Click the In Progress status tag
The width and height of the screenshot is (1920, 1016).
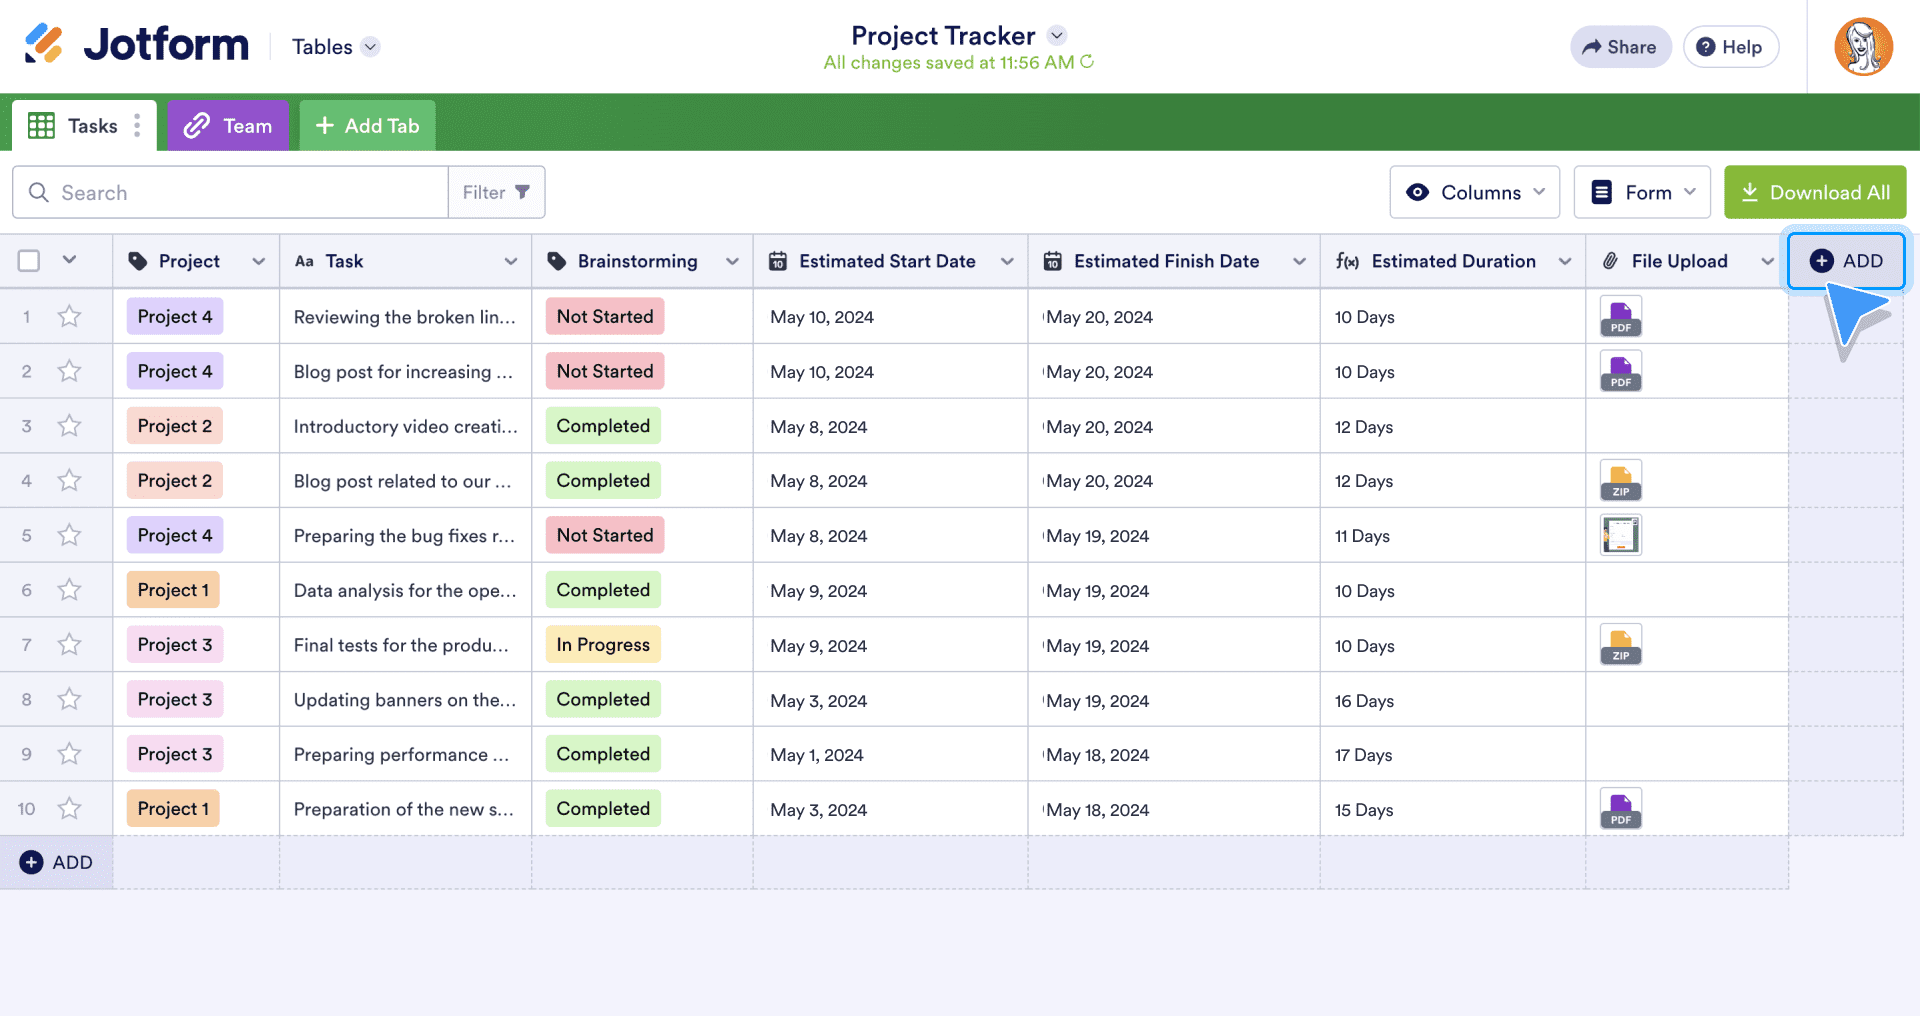click(603, 645)
